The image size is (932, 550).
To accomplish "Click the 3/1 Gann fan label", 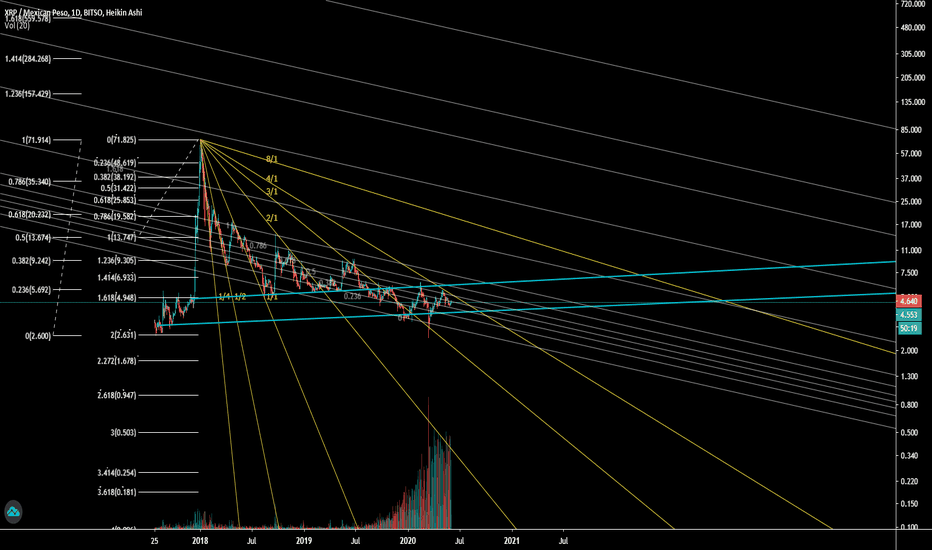I will (272, 192).
